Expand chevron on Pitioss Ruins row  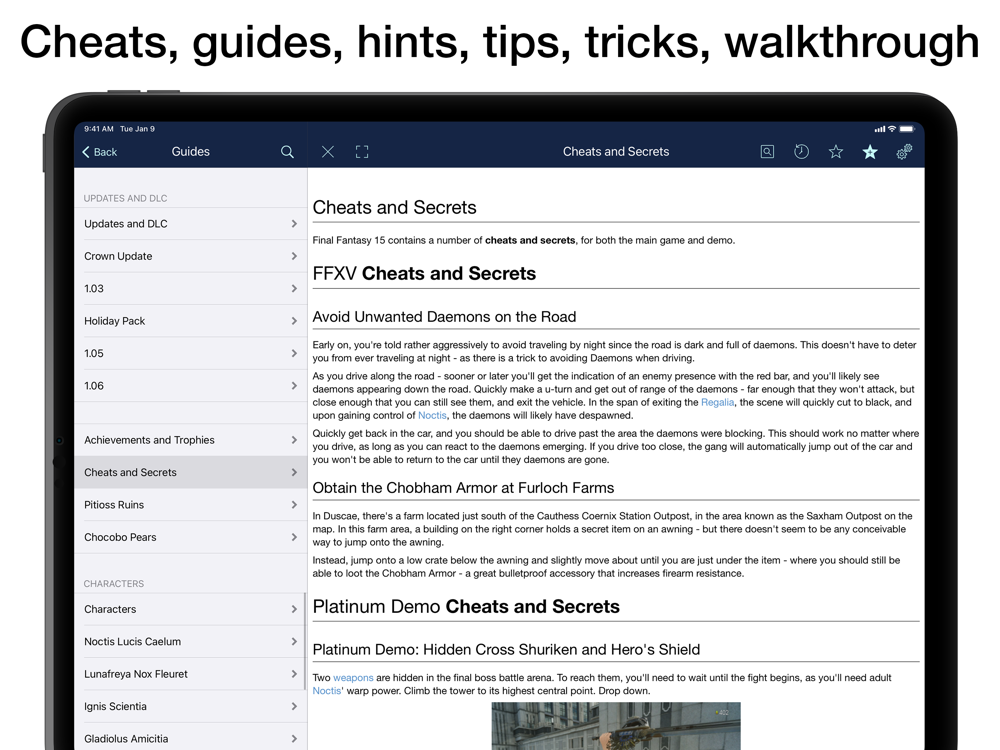tap(294, 505)
